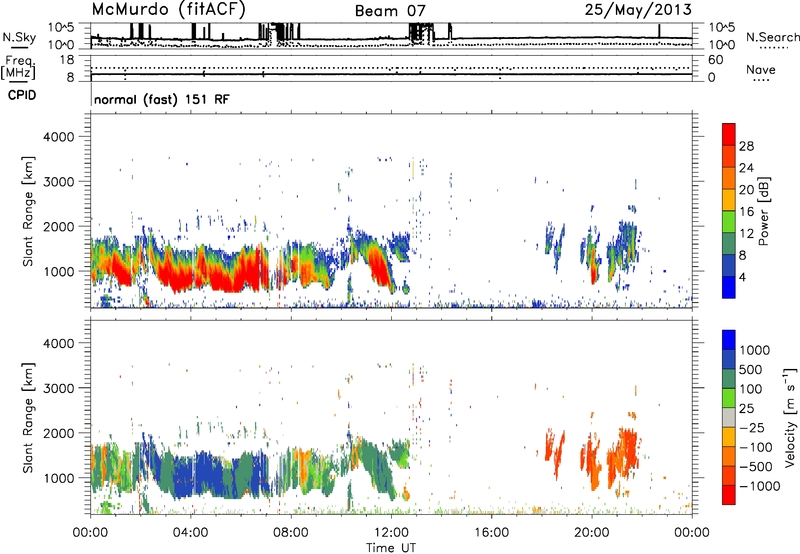The width and height of the screenshot is (800, 554).
Task: Click the 'Time UT' axis label
Action: [391, 548]
